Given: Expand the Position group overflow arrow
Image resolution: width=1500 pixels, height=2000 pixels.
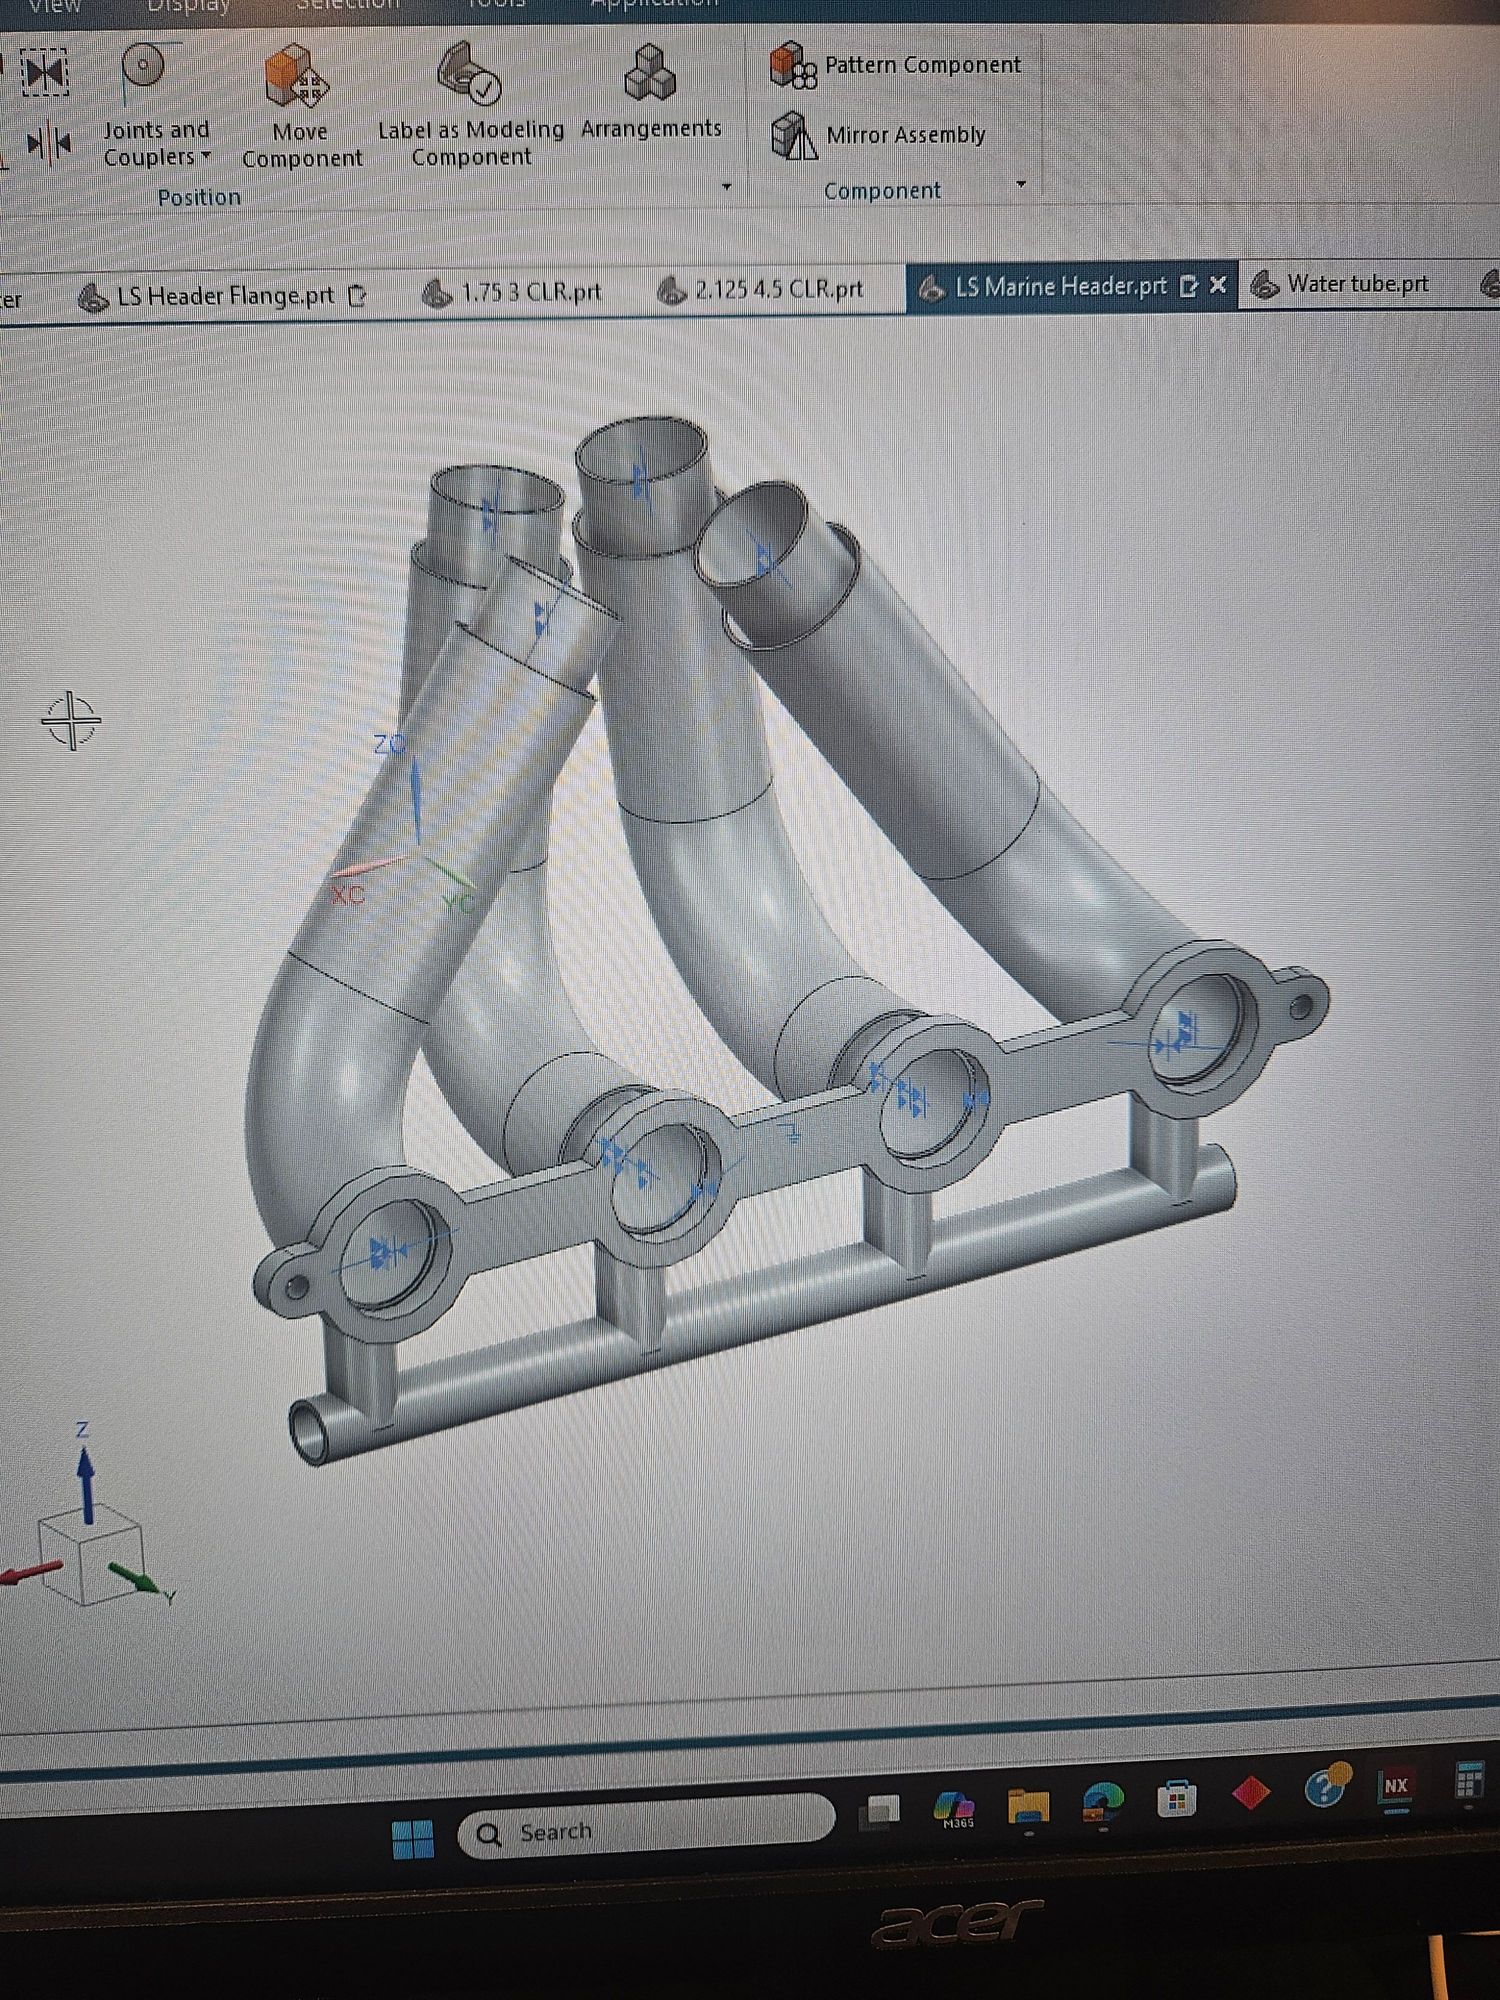Looking at the screenshot, I should (x=727, y=187).
